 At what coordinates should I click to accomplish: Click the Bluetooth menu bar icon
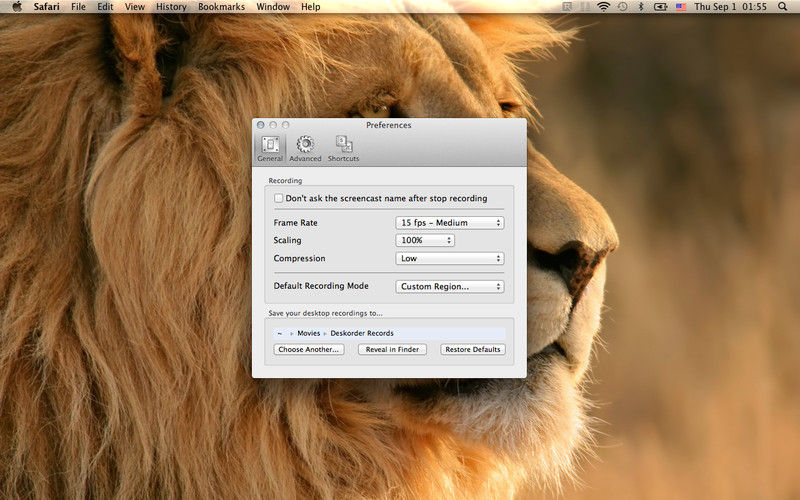(x=641, y=7)
